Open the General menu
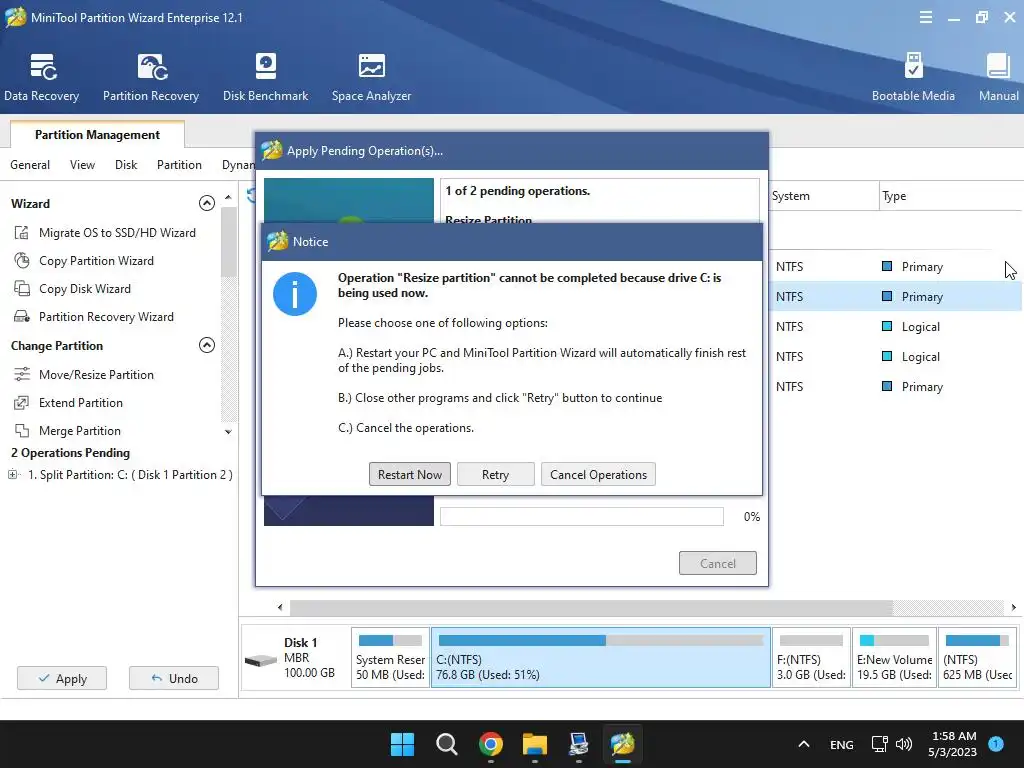This screenshot has width=1024, height=768. [30, 165]
